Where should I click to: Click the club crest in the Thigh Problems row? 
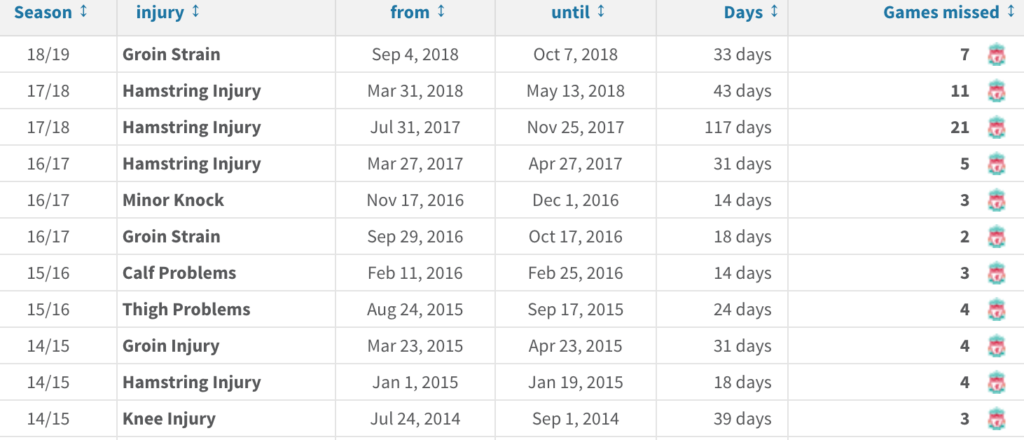pyautogui.click(x=996, y=310)
